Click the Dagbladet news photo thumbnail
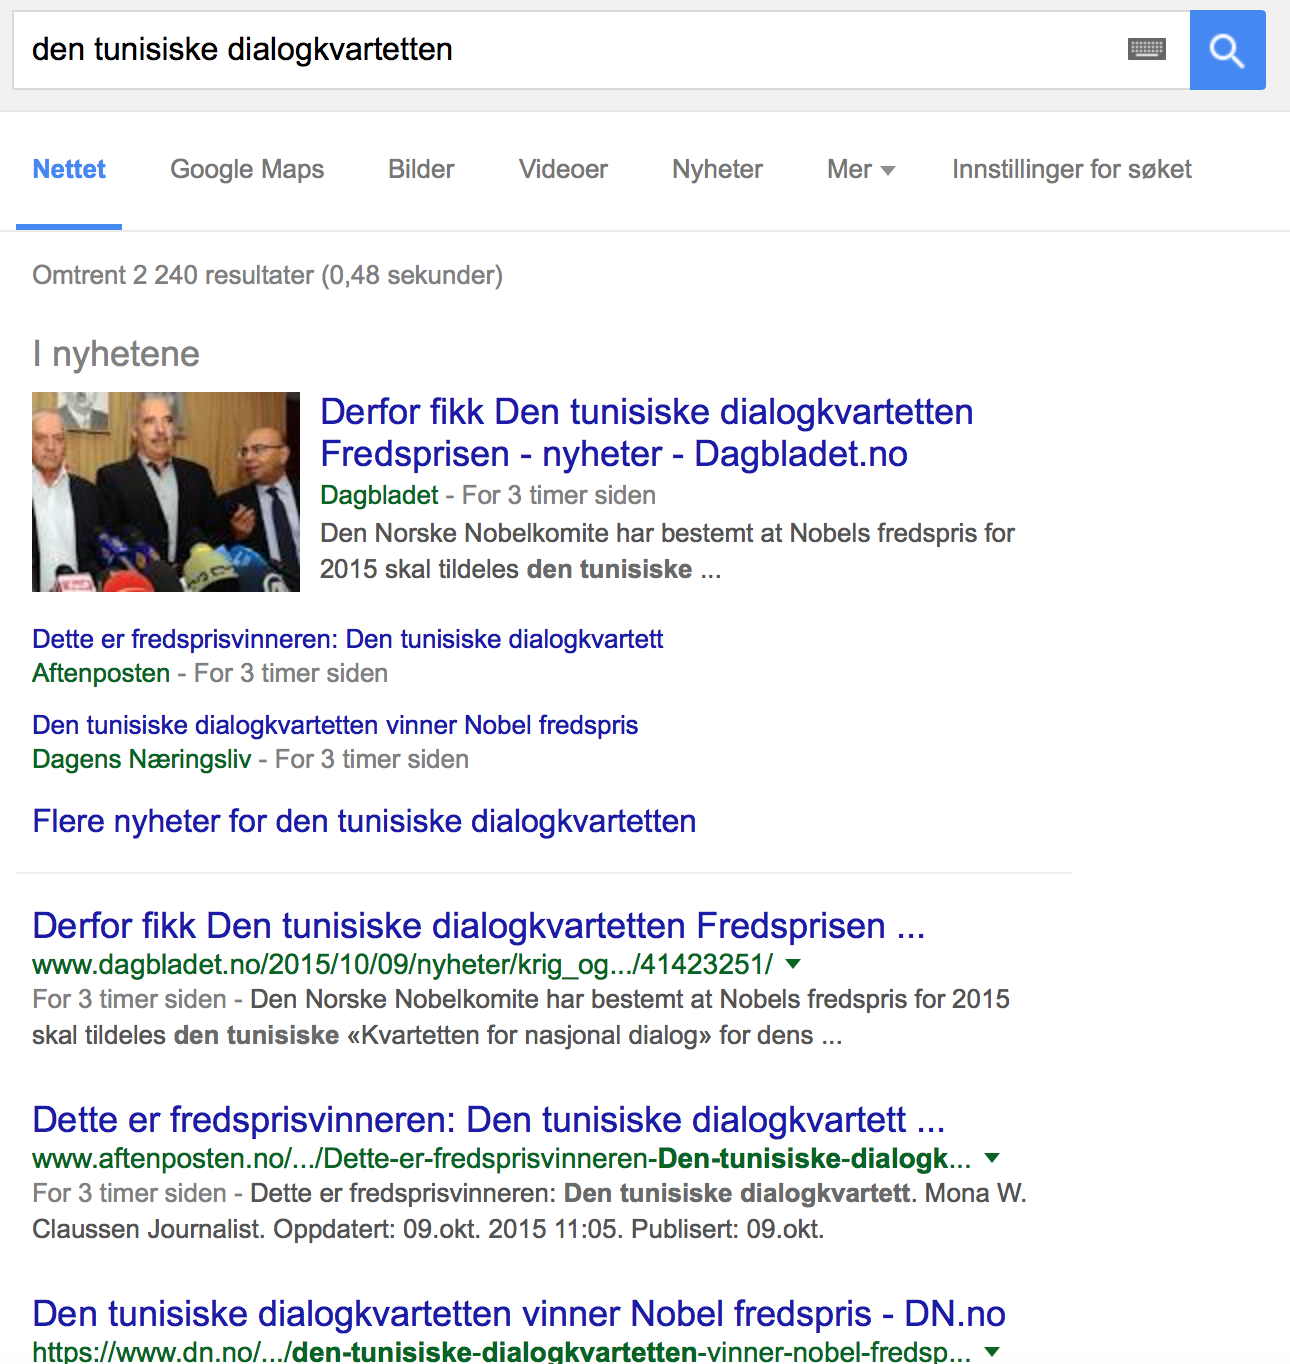Image resolution: width=1290 pixels, height=1364 pixels. click(166, 492)
